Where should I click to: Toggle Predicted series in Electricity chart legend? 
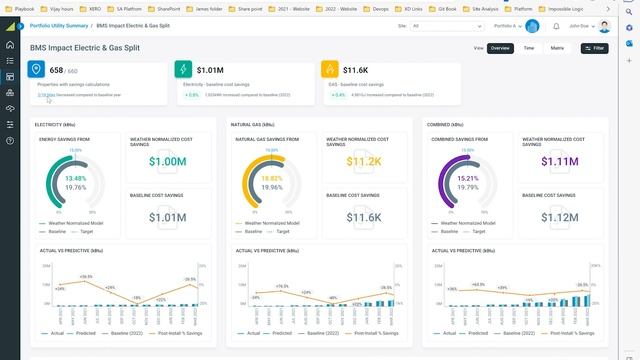point(81,333)
